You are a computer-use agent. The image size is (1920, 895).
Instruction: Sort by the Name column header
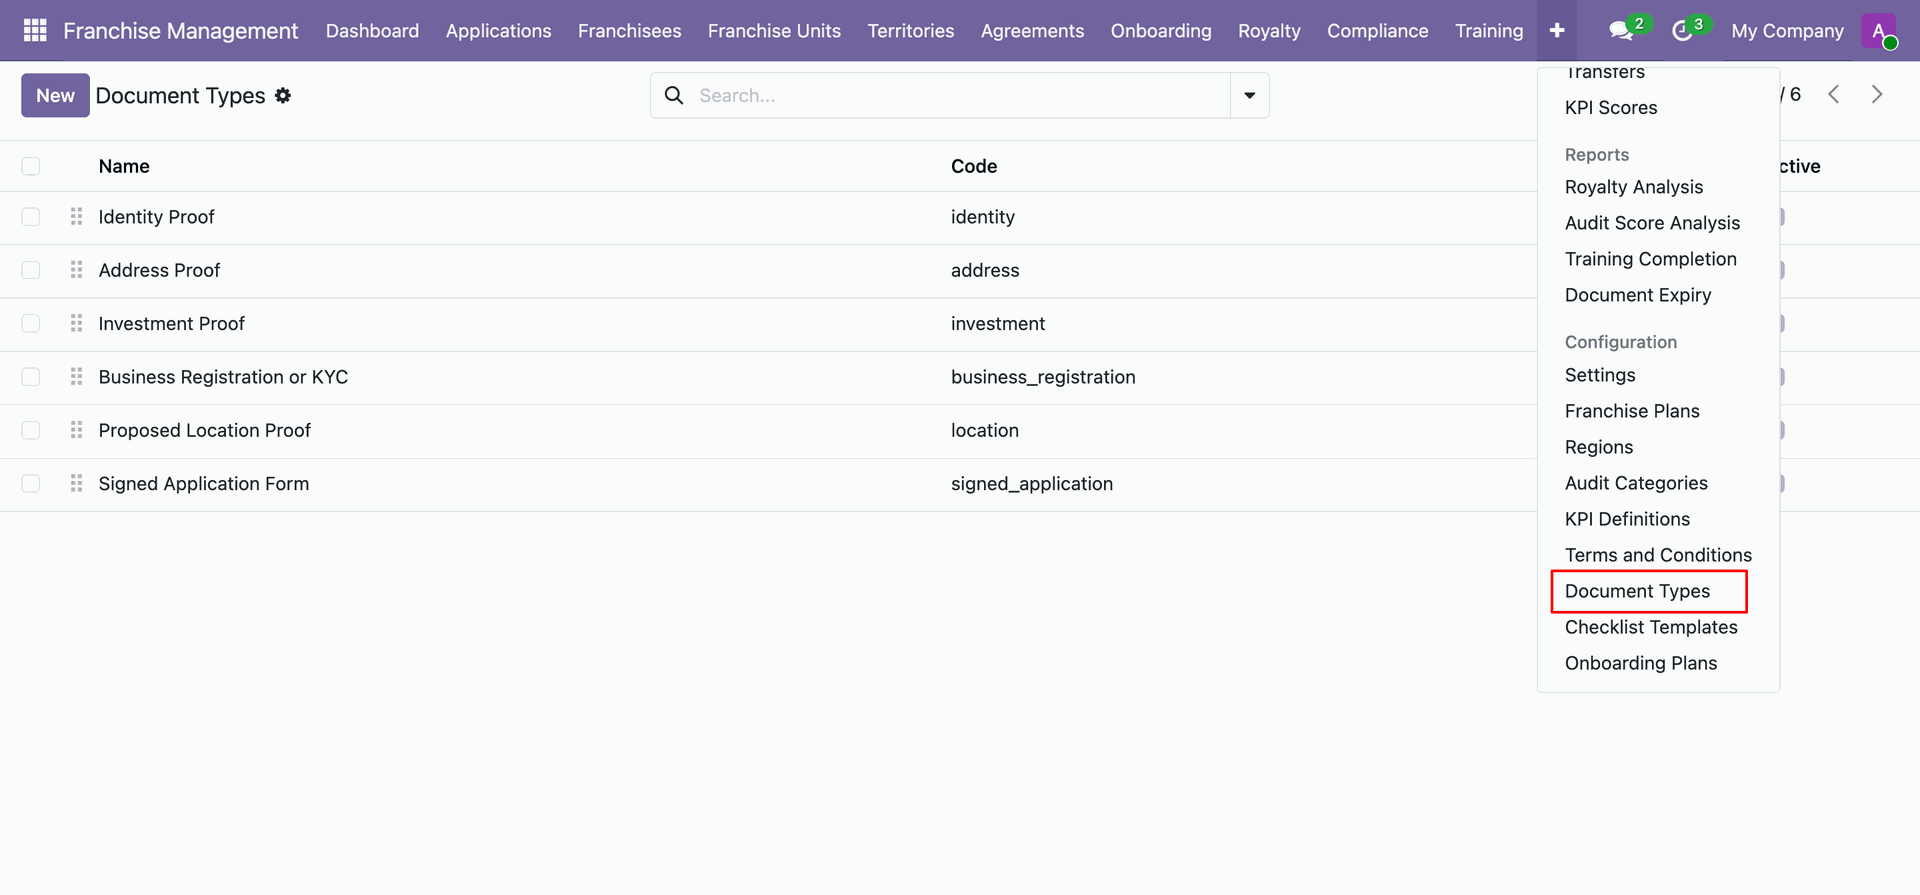[x=124, y=166]
